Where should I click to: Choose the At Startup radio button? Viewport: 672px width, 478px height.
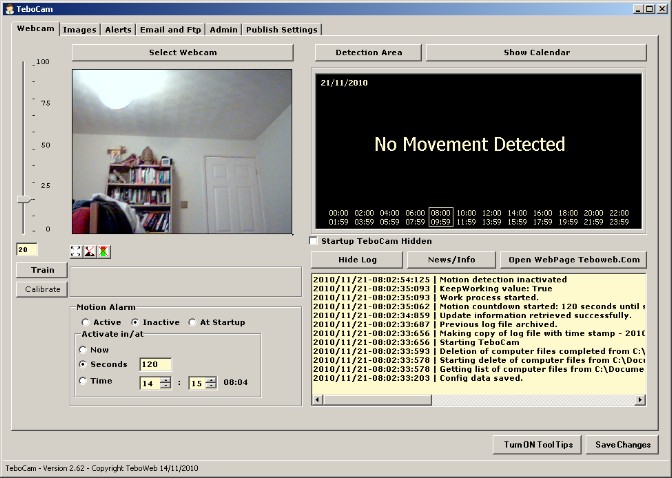(x=192, y=322)
